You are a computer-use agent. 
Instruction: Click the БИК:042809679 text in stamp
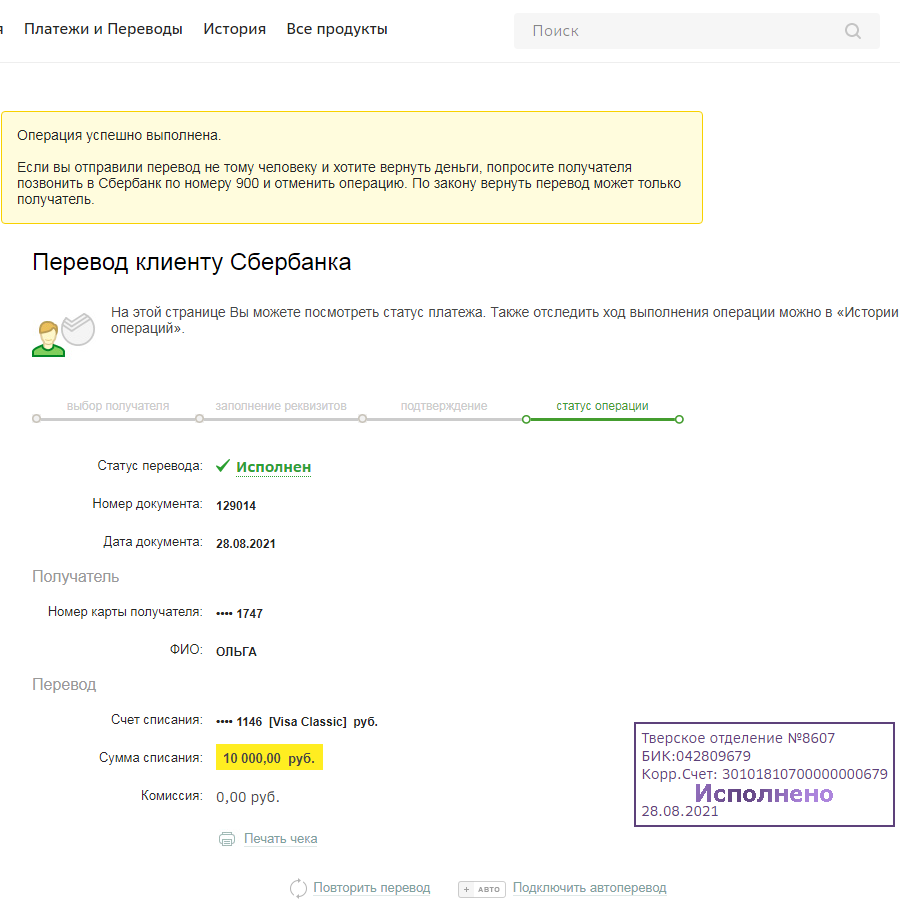coord(696,757)
